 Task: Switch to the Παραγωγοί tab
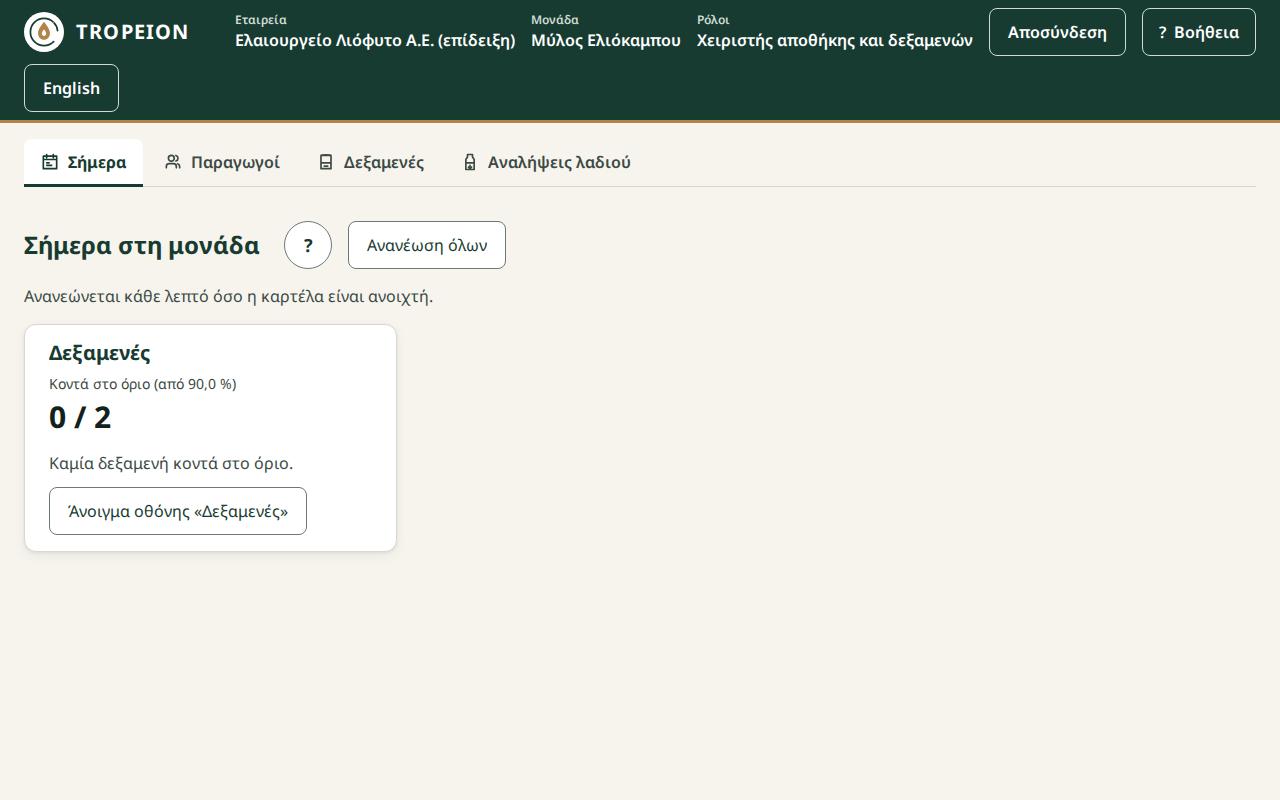tap(222, 162)
